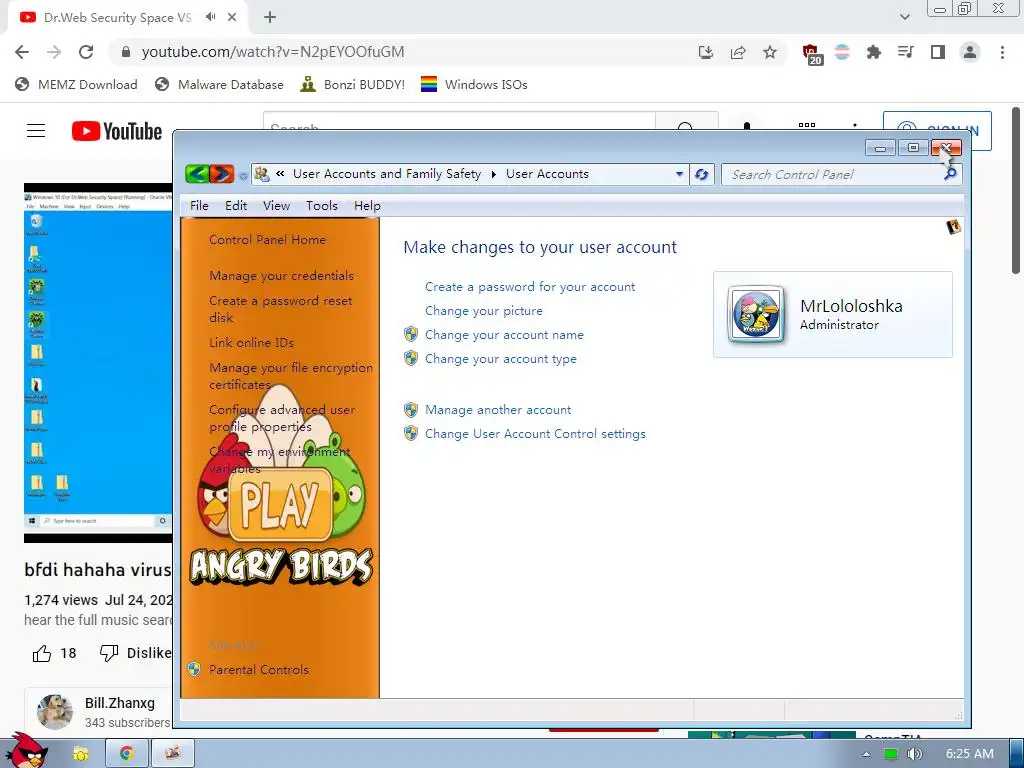
Task: Click the YouTube video player thumbnail
Action: (98, 362)
